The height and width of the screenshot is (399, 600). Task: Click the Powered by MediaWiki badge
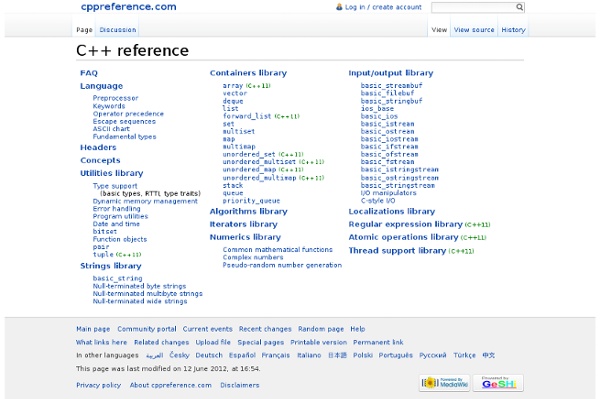coord(444,383)
